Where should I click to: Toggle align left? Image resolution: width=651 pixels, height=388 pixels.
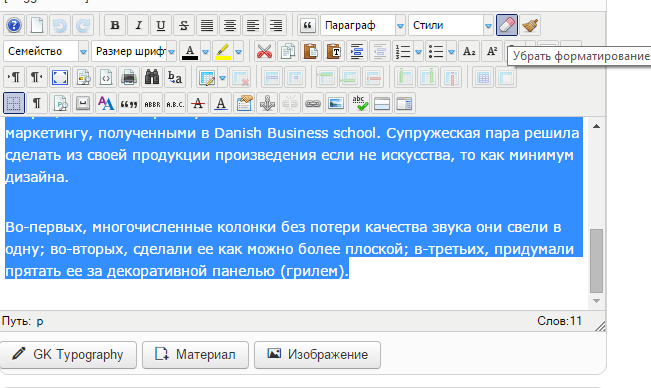pyautogui.click(x=253, y=25)
